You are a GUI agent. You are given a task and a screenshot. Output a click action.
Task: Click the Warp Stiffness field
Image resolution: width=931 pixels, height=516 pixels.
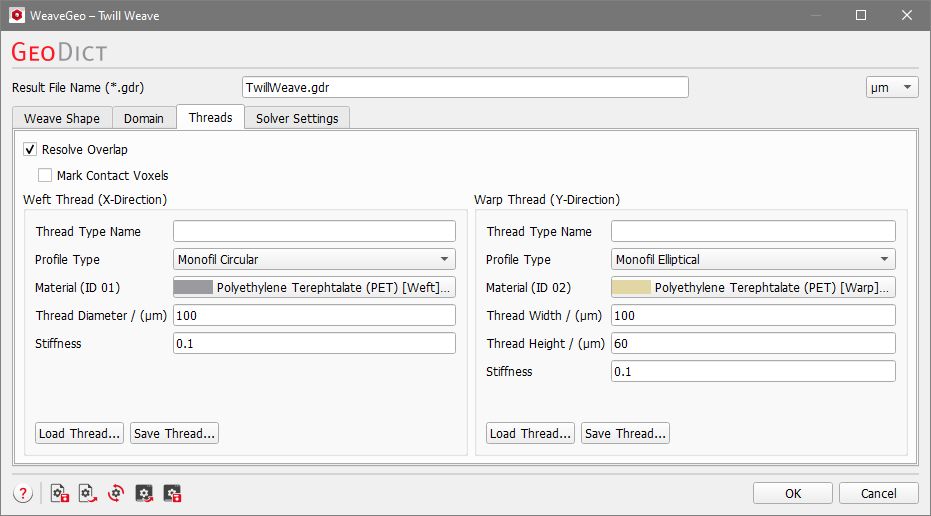click(753, 371)
